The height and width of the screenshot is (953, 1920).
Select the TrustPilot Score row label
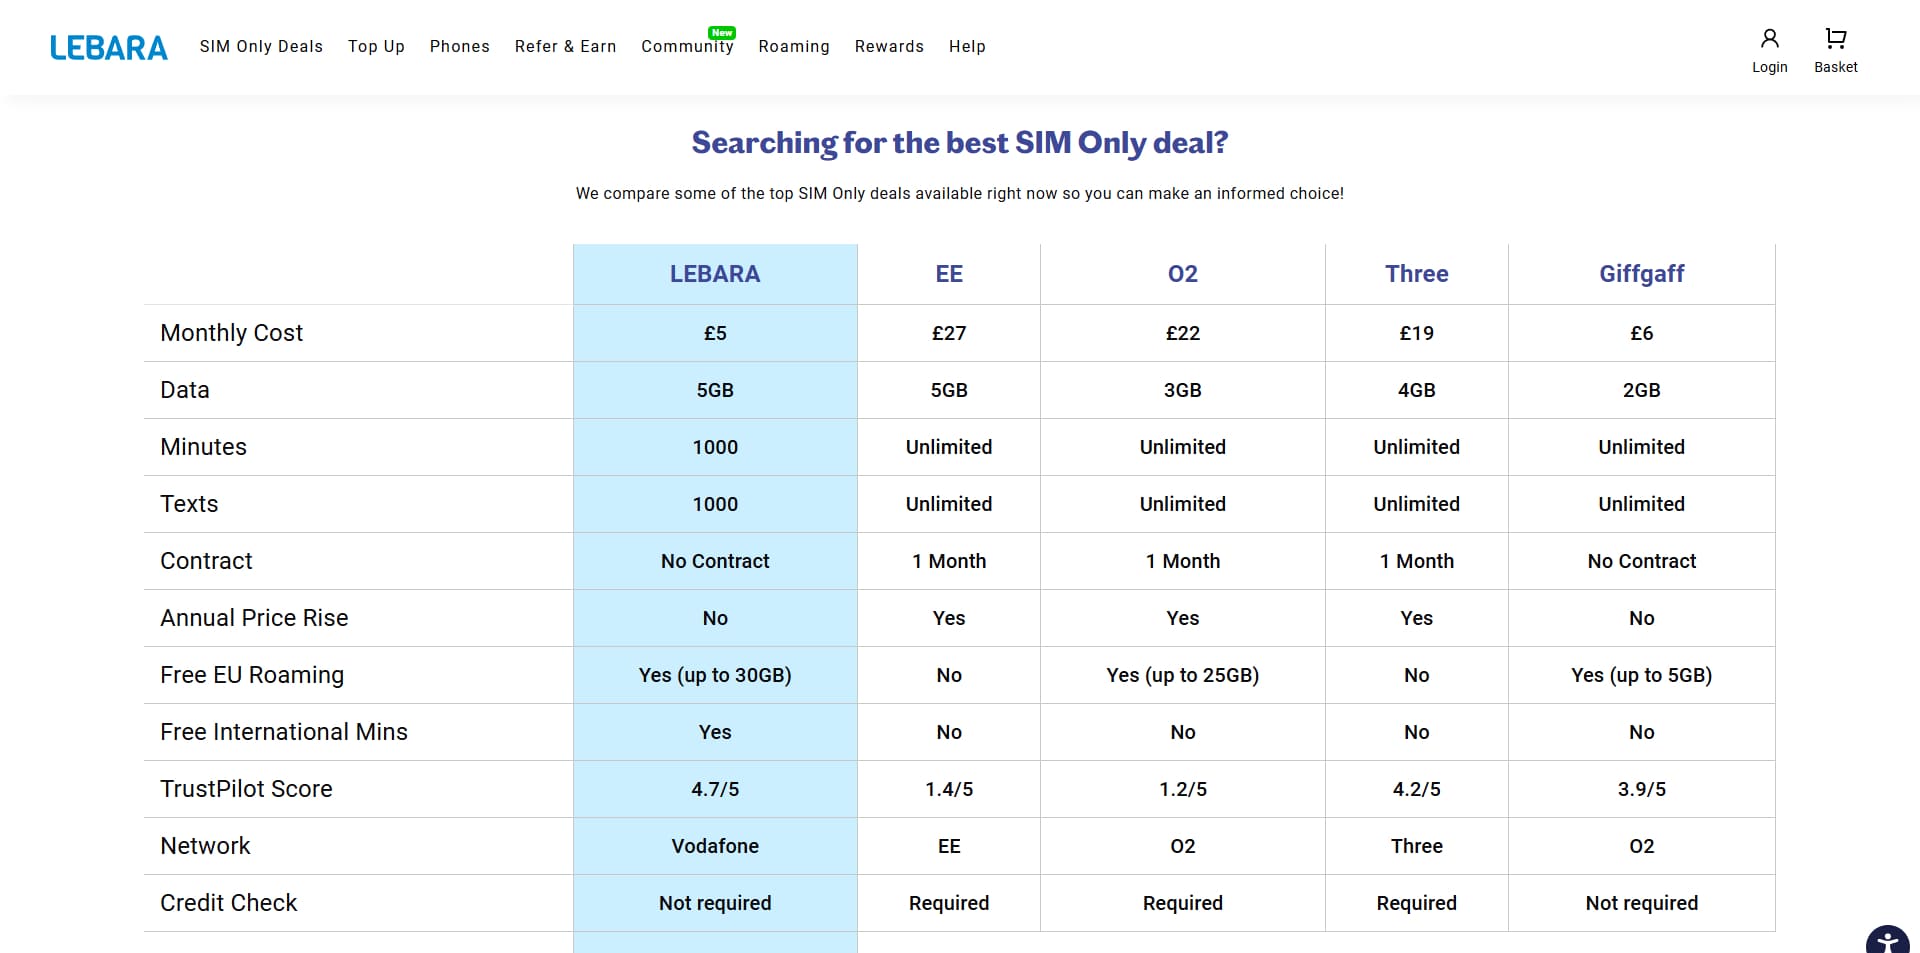(x=246, y=789)
